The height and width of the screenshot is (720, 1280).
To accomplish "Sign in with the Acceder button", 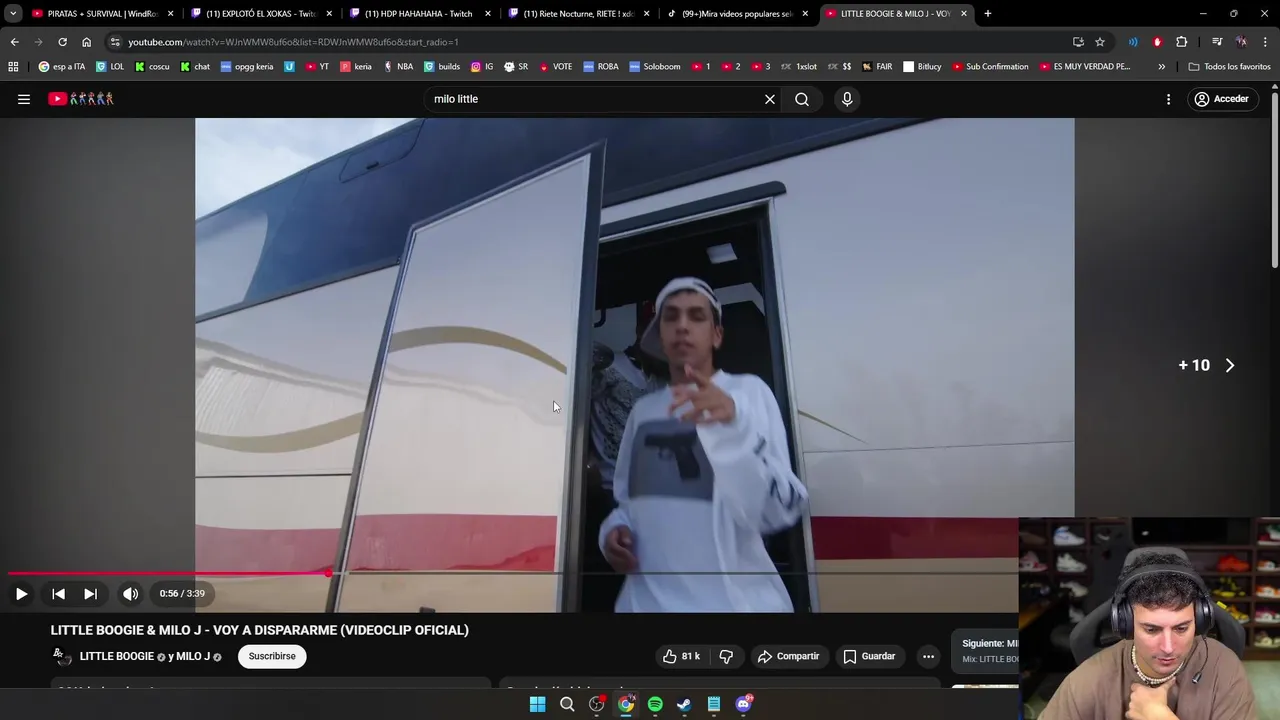I will 1221,99.
